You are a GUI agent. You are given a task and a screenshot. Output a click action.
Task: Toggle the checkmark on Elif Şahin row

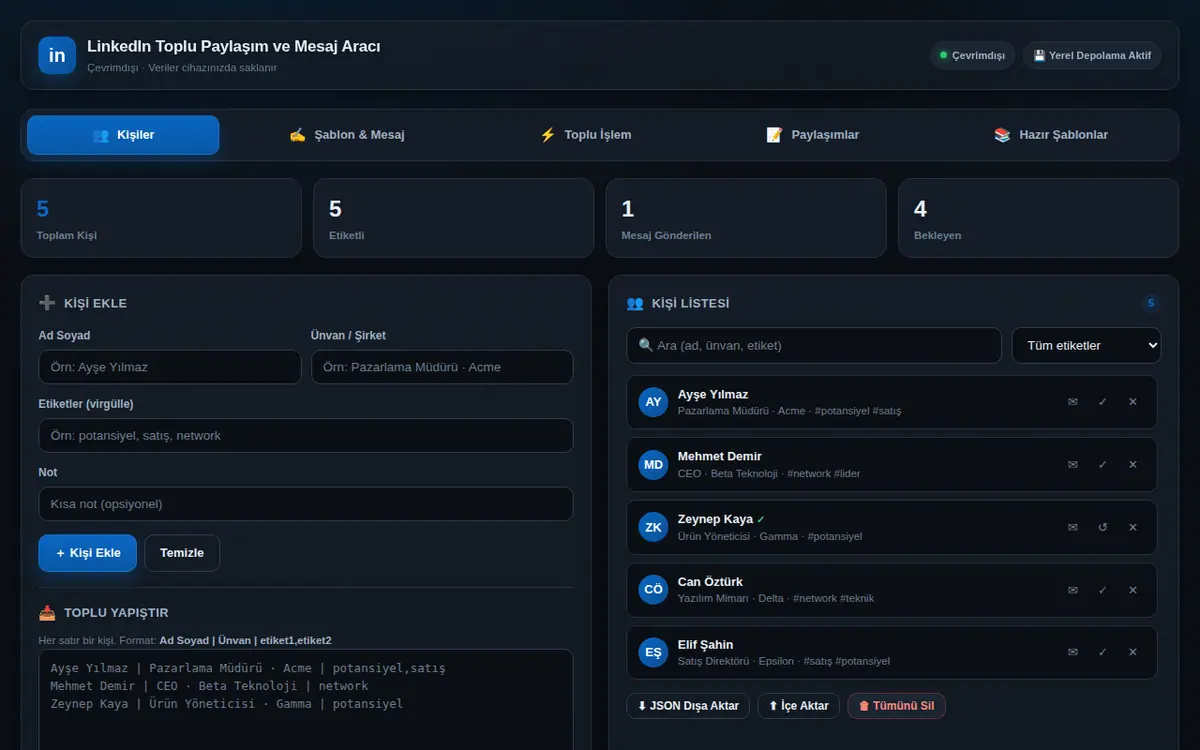pos(1103,652)
